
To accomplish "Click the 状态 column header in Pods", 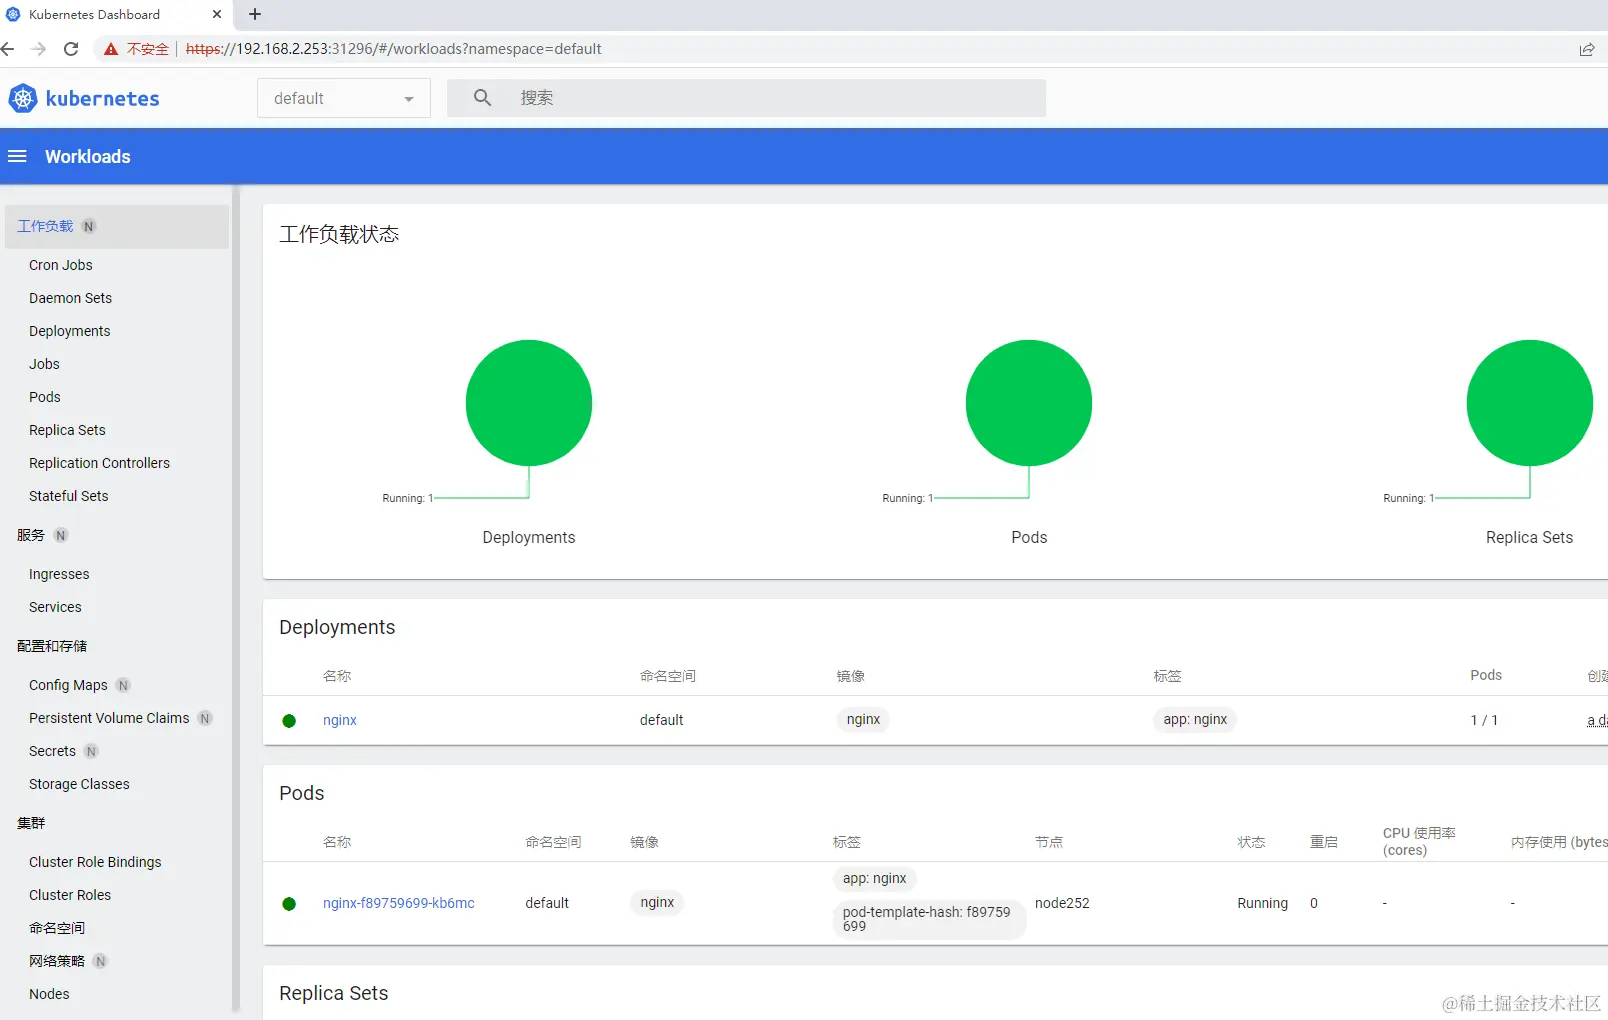I will point(1251,842).
